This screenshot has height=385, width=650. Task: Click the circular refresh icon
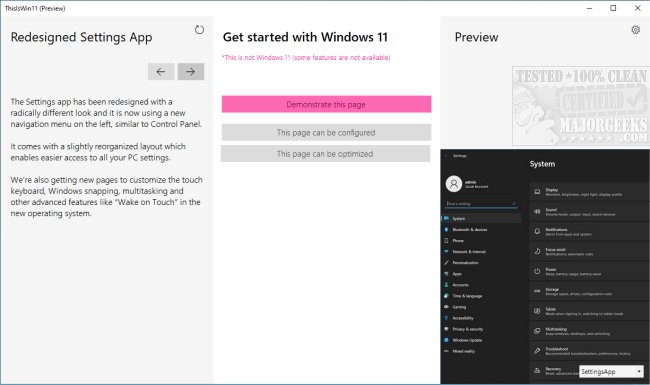pos(199,29)
